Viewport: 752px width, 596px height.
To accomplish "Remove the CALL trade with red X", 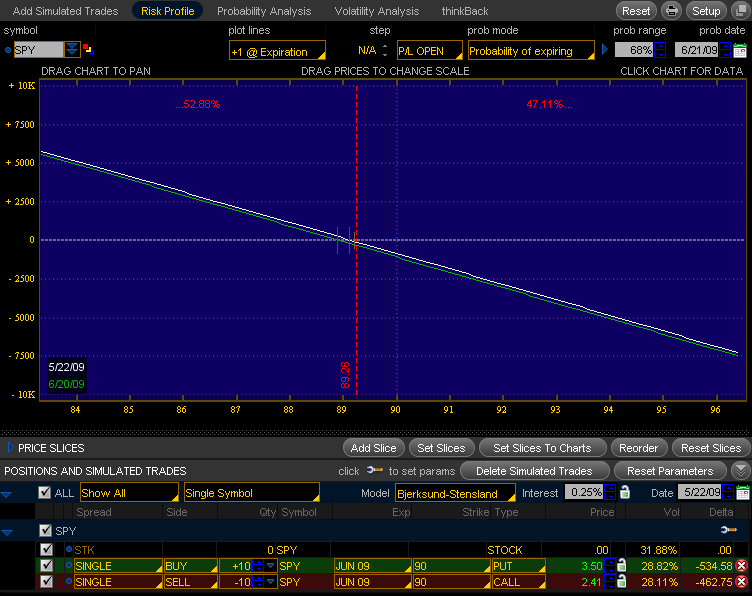I will (x=741, y=582).
